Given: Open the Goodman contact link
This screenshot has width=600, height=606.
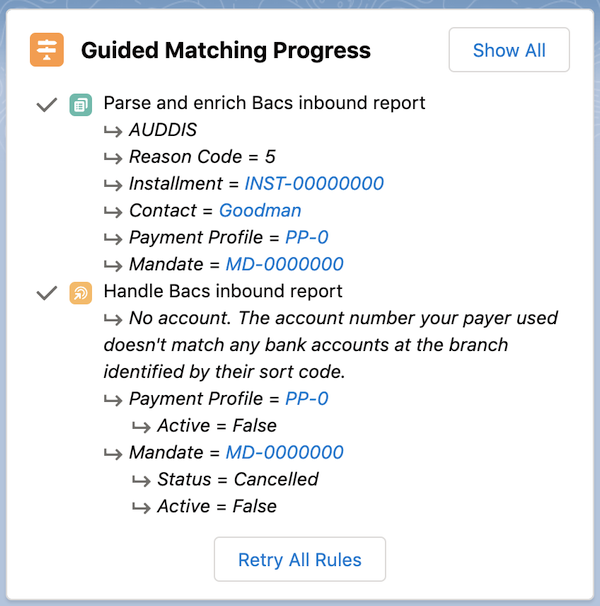Looking at the screenshot, I should click(x=260, y=211).
